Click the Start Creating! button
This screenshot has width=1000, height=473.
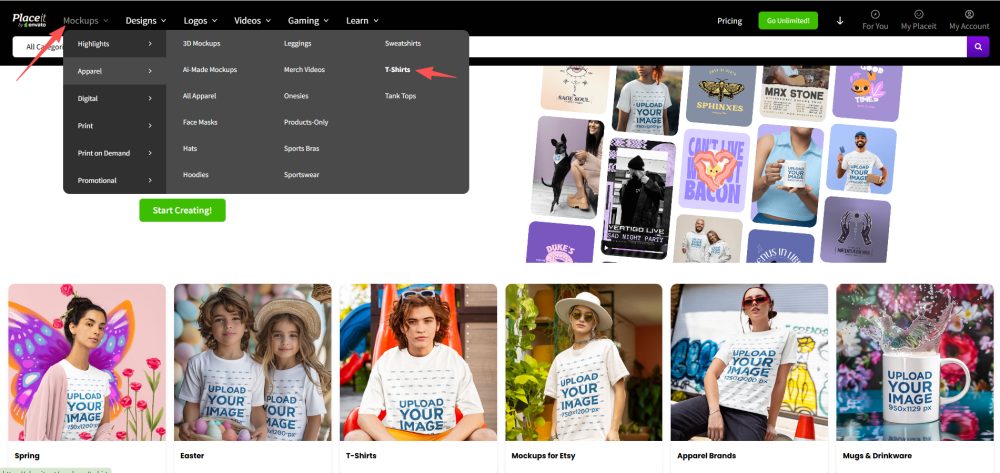[182, 210]
